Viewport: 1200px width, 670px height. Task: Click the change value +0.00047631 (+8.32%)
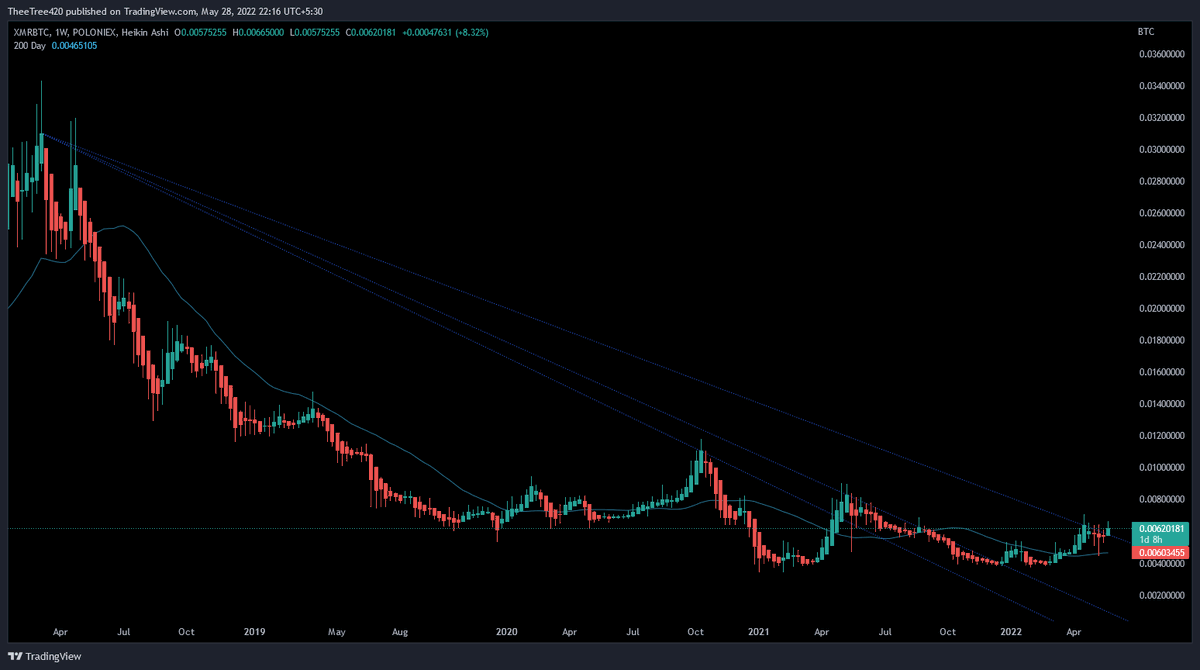pyautogui.click(x=445, y=33)
